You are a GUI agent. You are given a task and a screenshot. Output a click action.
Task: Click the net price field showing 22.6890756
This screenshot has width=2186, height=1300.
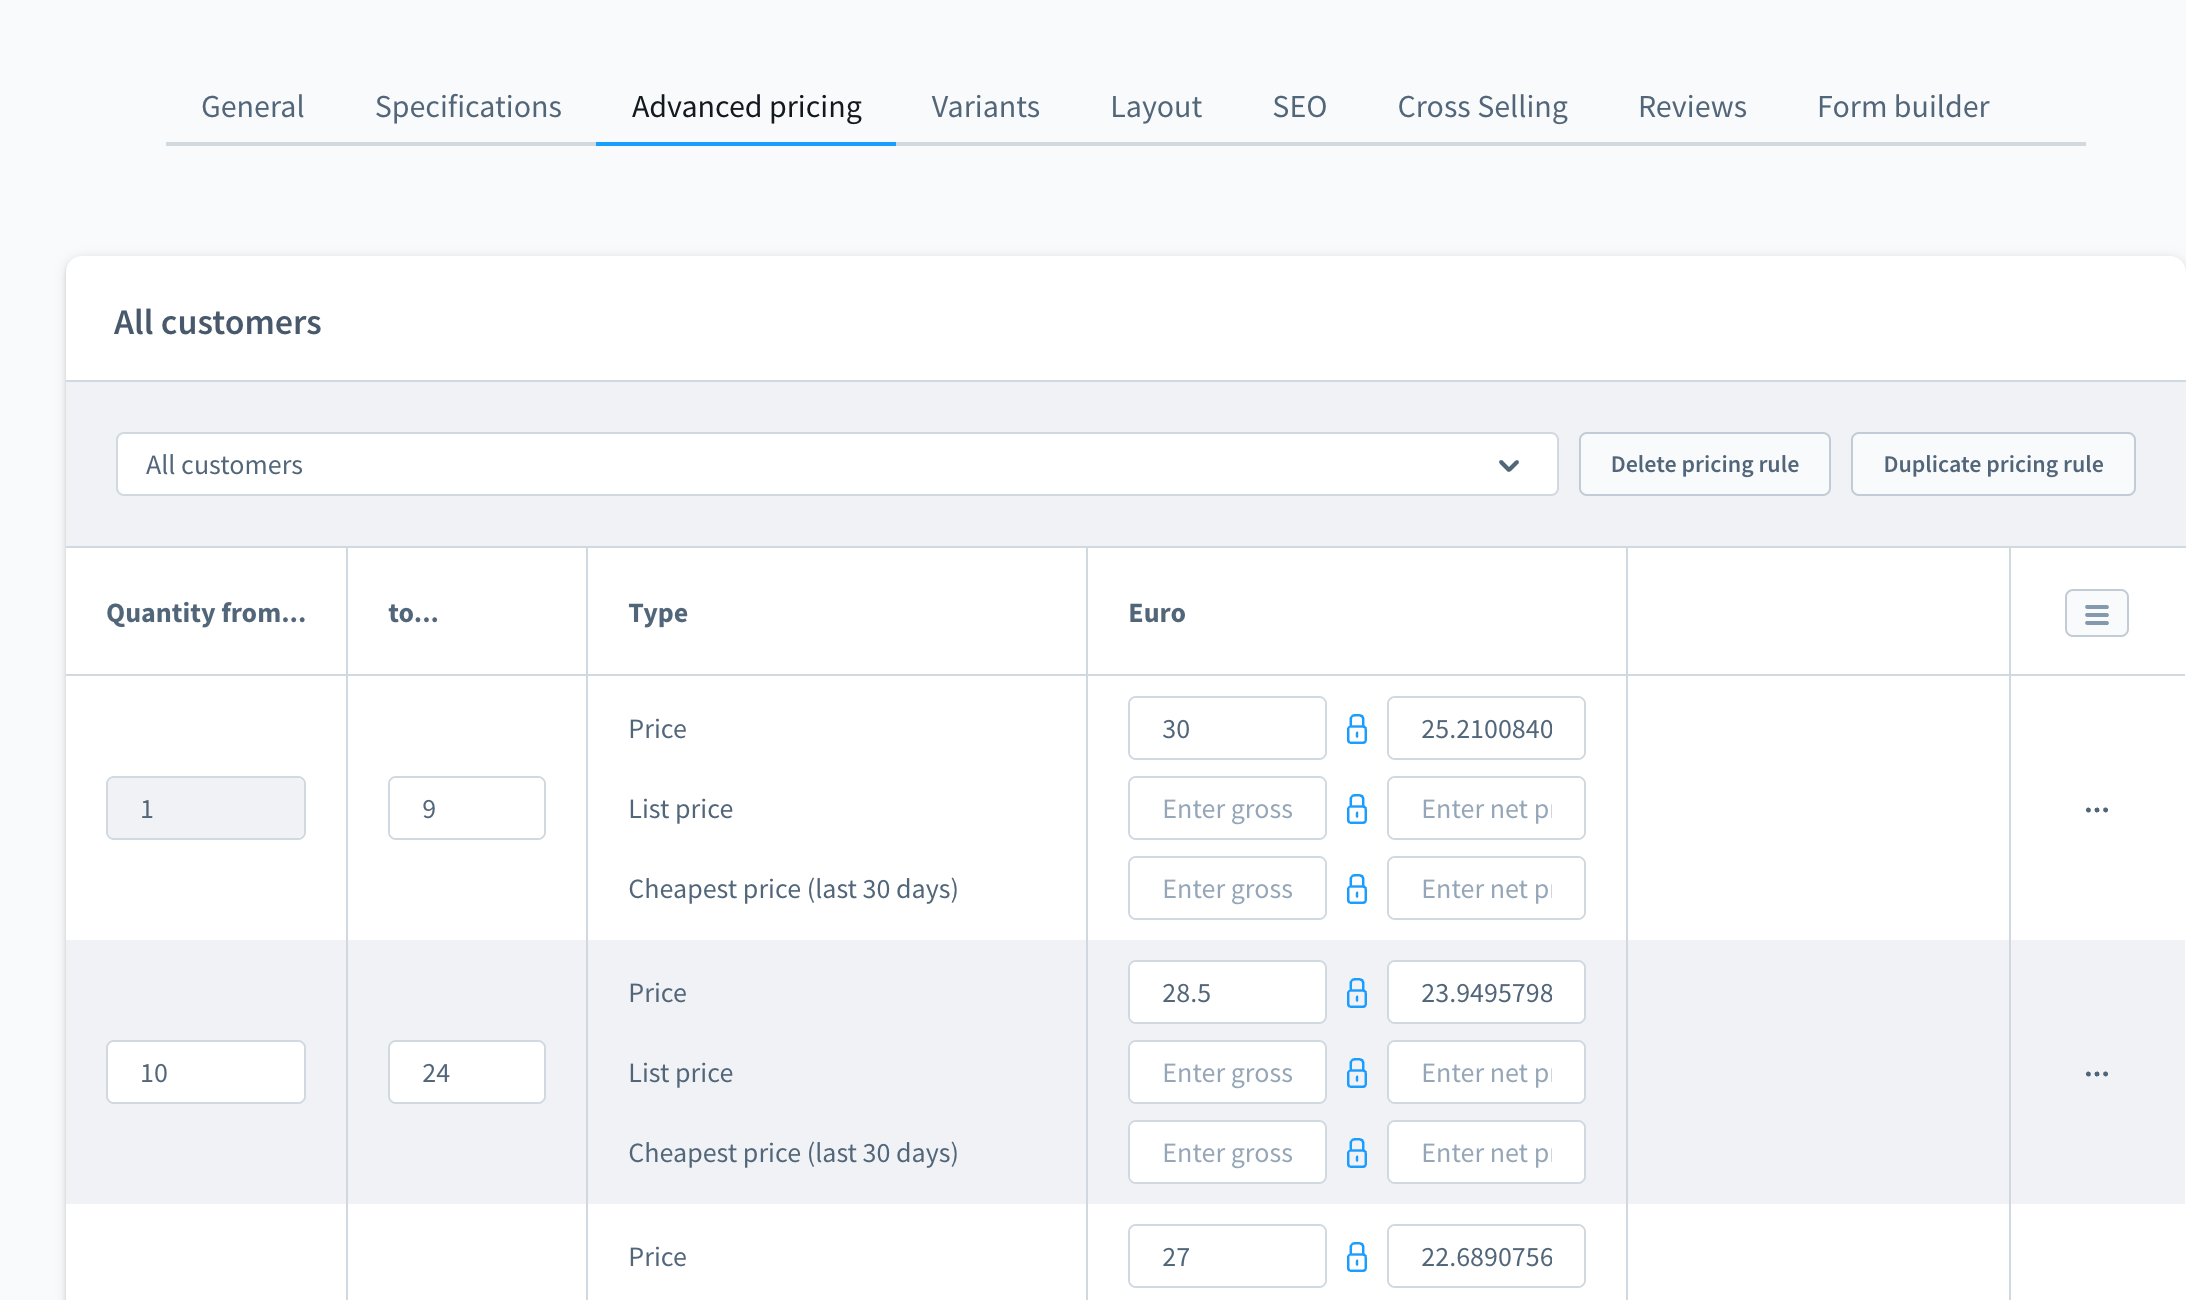[x=1486, y=1256]
